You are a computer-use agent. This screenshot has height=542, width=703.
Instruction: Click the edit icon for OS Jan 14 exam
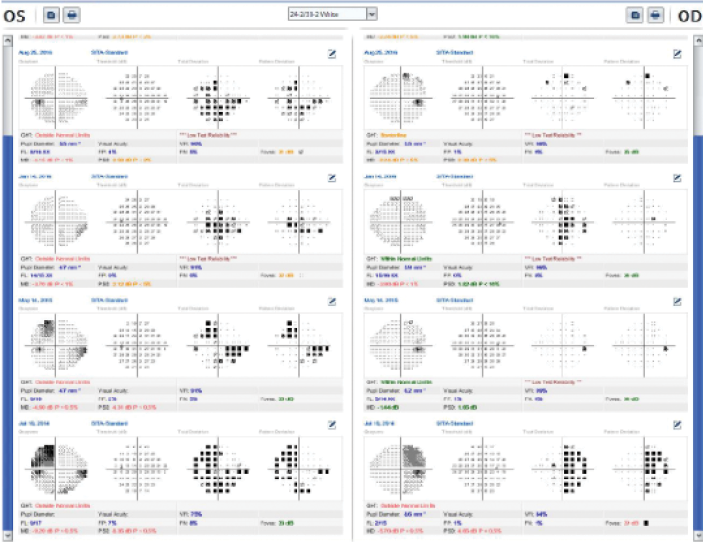pyautogui.click(x=332, y=178)
